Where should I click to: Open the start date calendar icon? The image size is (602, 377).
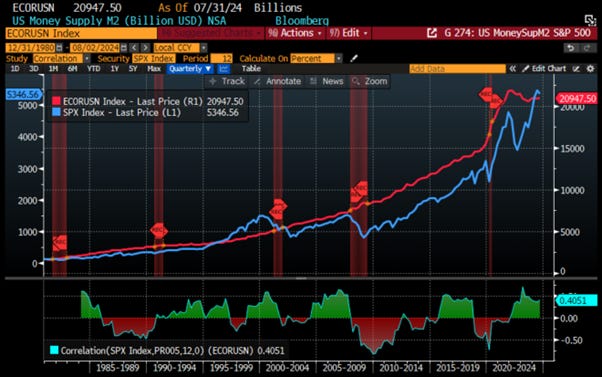tap(60, 48)
